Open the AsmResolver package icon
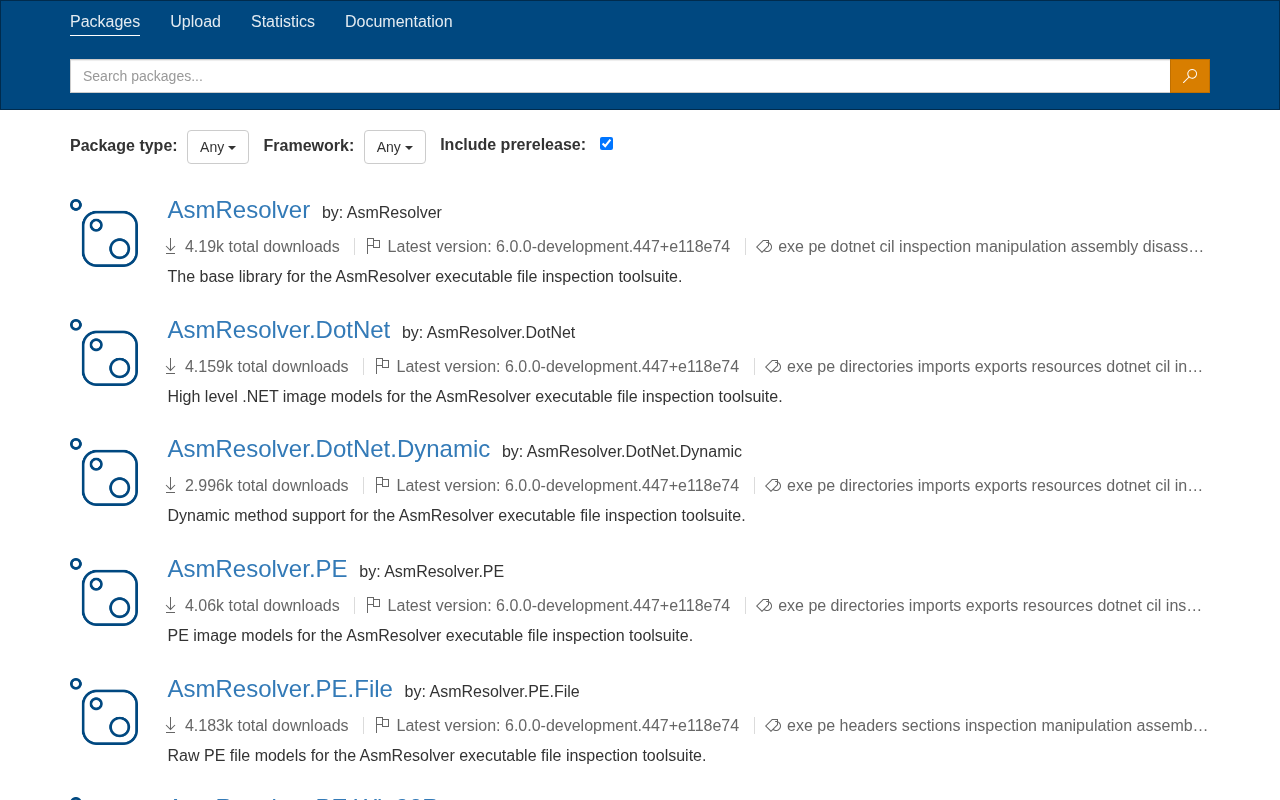Viewport: 1280px width, 800px height. [104, 233]
